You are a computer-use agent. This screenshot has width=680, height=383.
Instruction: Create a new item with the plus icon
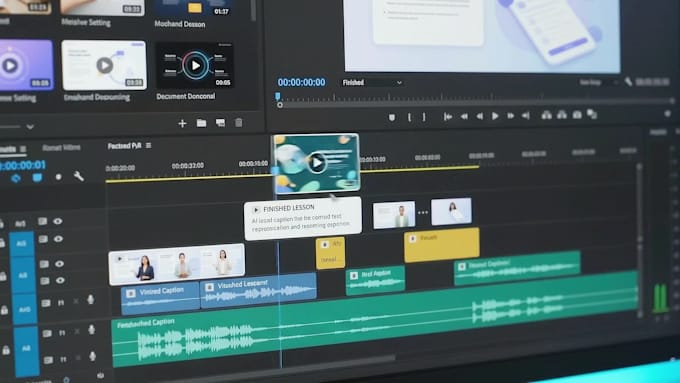(x=182, y=124)
